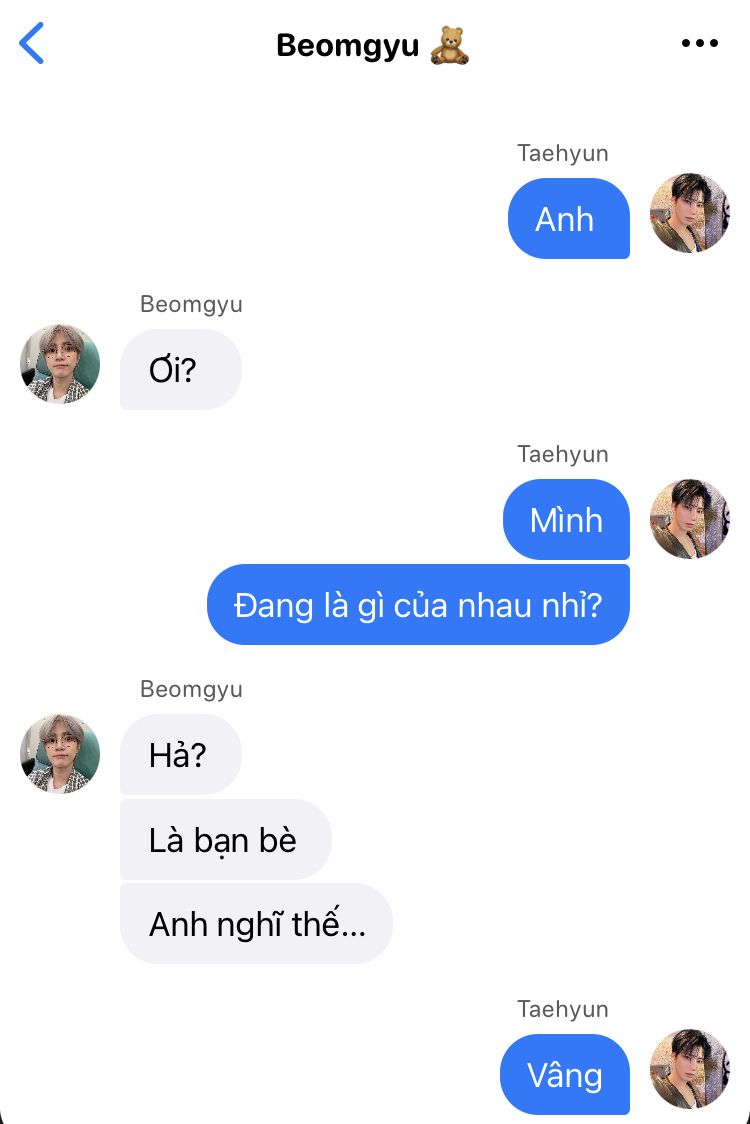Open the three-dot options menu

point(699,43)
